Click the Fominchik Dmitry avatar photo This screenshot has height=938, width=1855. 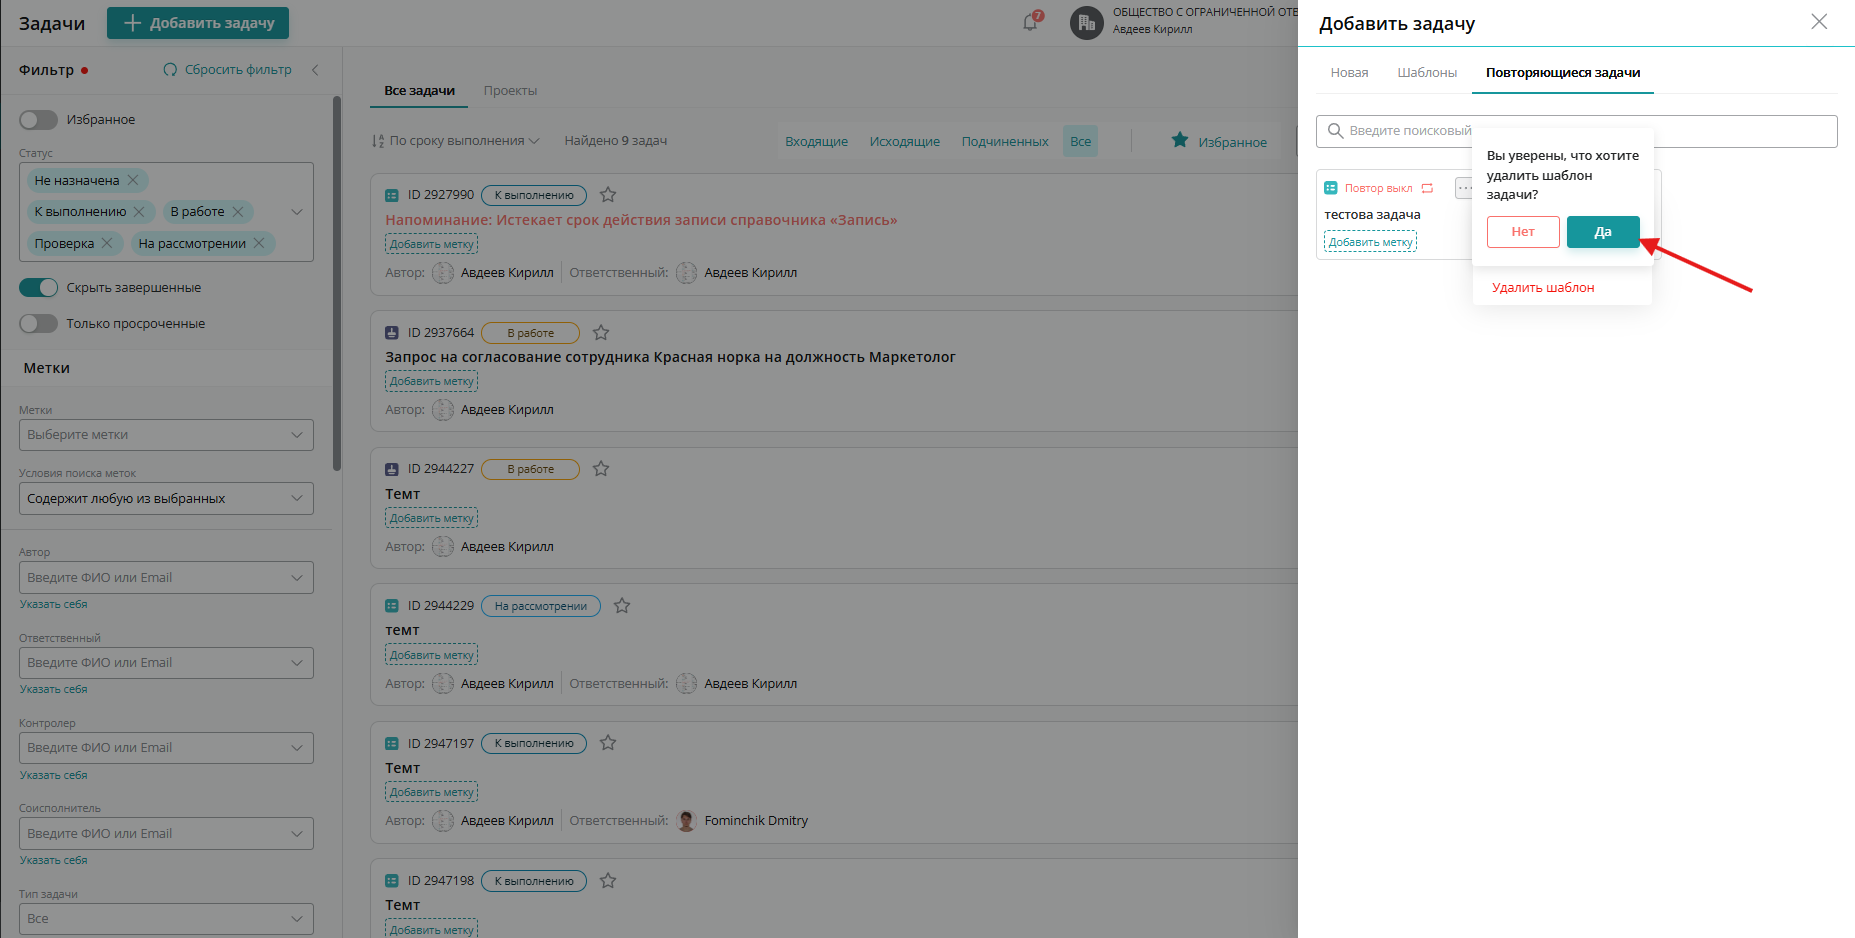(x=687, y=821)
